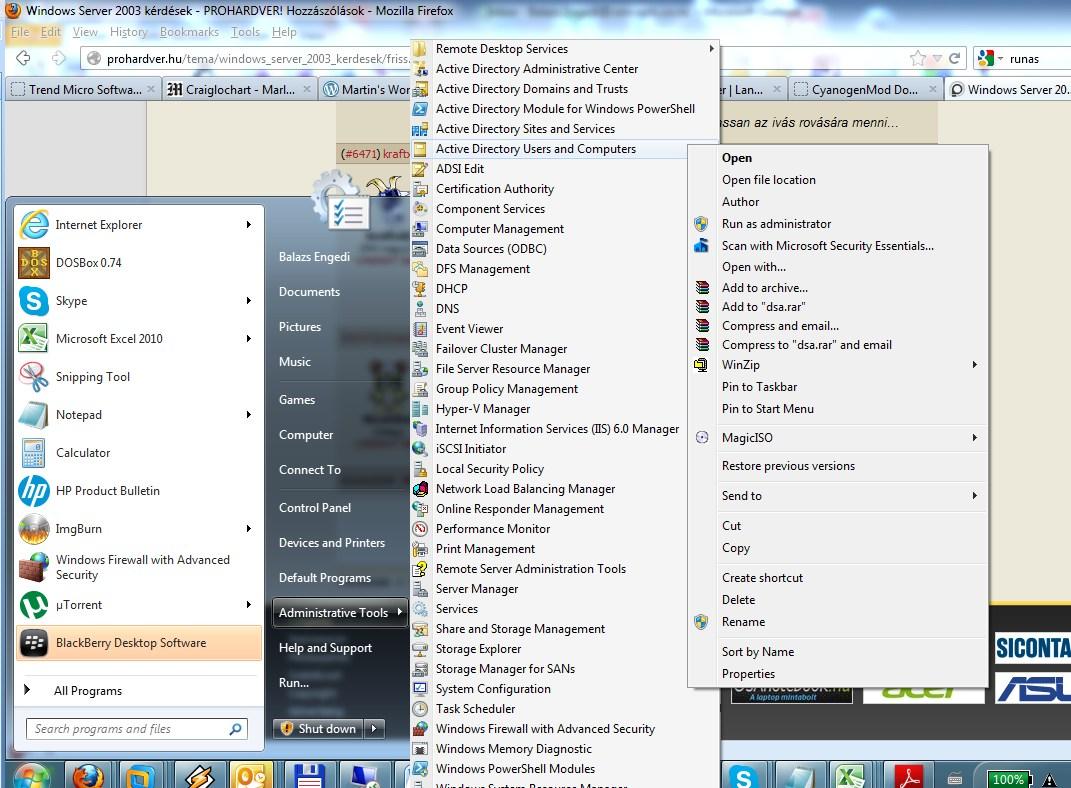The height and width of the screenshot is (788, 1071).
Task: Click the Hyper-V Manager icon
Action: point(420,409)
